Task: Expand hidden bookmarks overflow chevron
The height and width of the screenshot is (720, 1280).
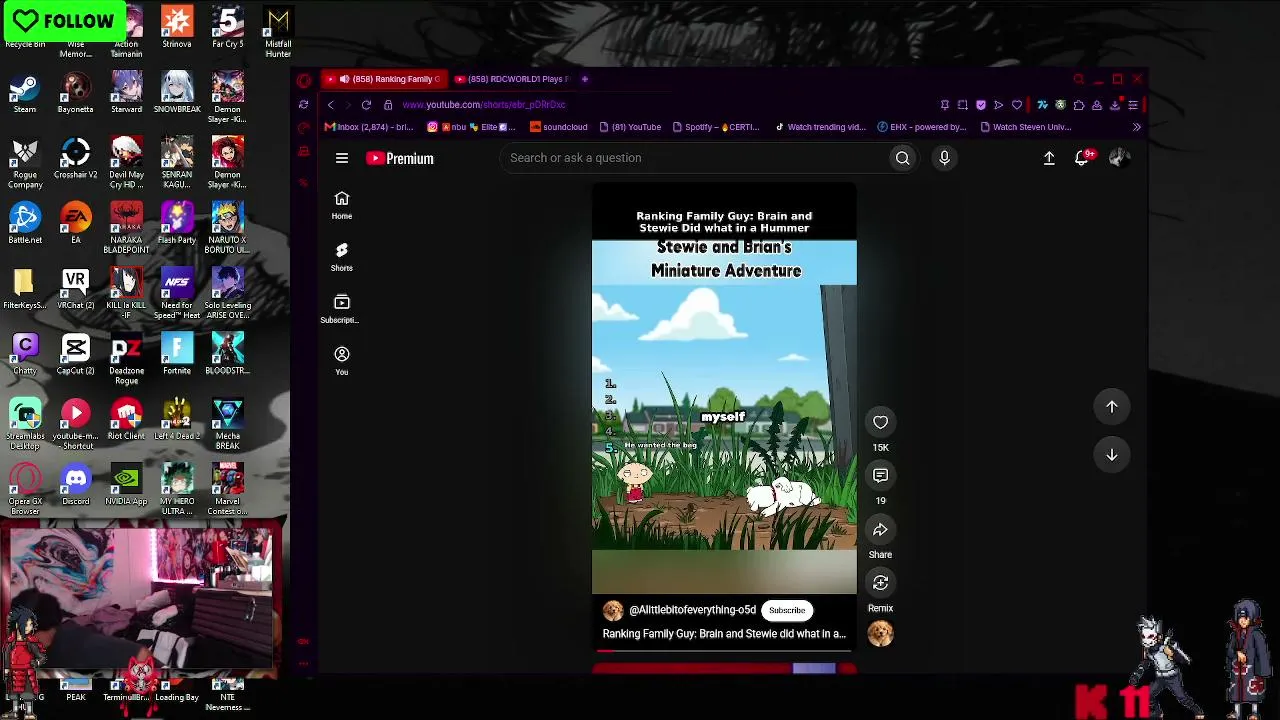Action: [1136, 127]
